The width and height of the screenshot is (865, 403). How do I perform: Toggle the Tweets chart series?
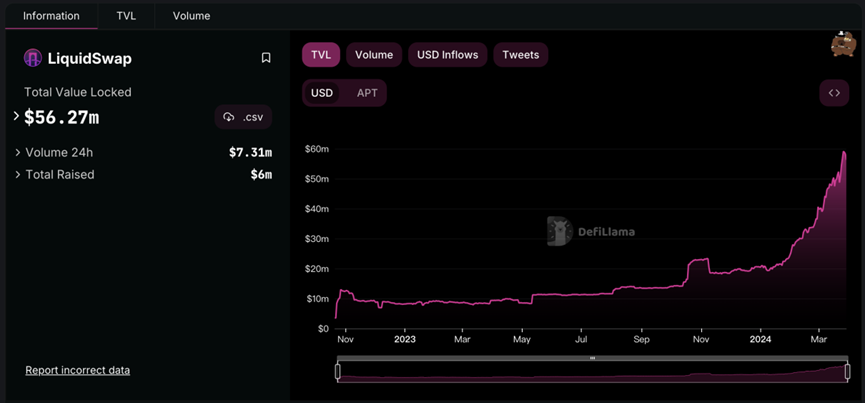[x=520, y=55]
